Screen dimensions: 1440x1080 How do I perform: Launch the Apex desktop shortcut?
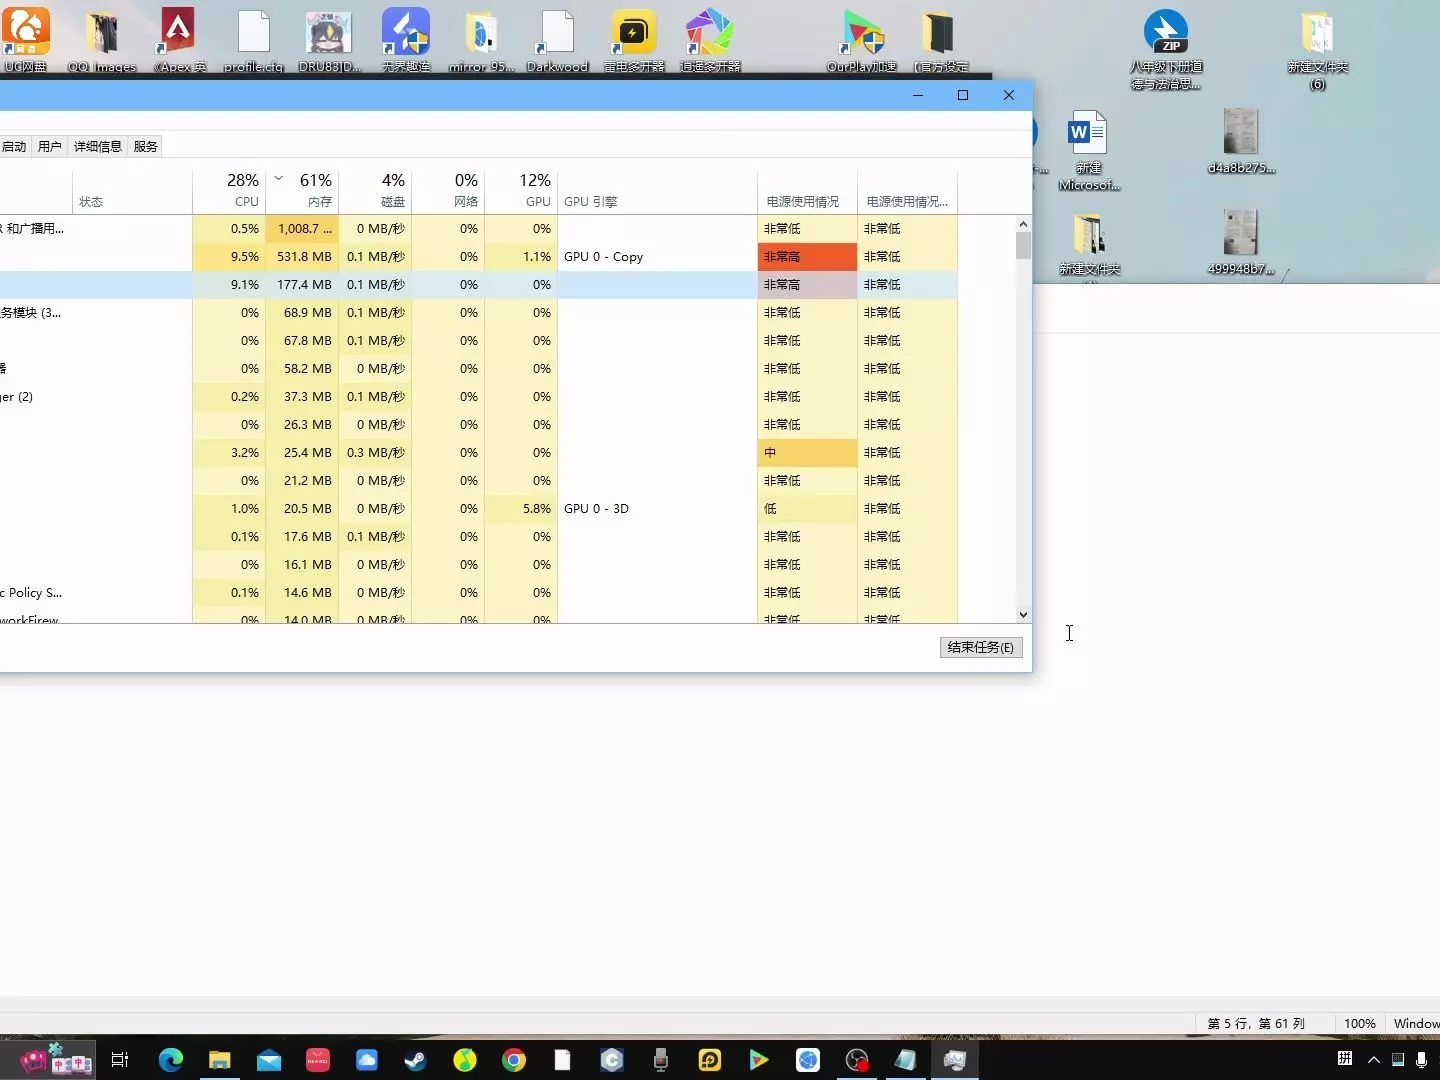[178, 40]
